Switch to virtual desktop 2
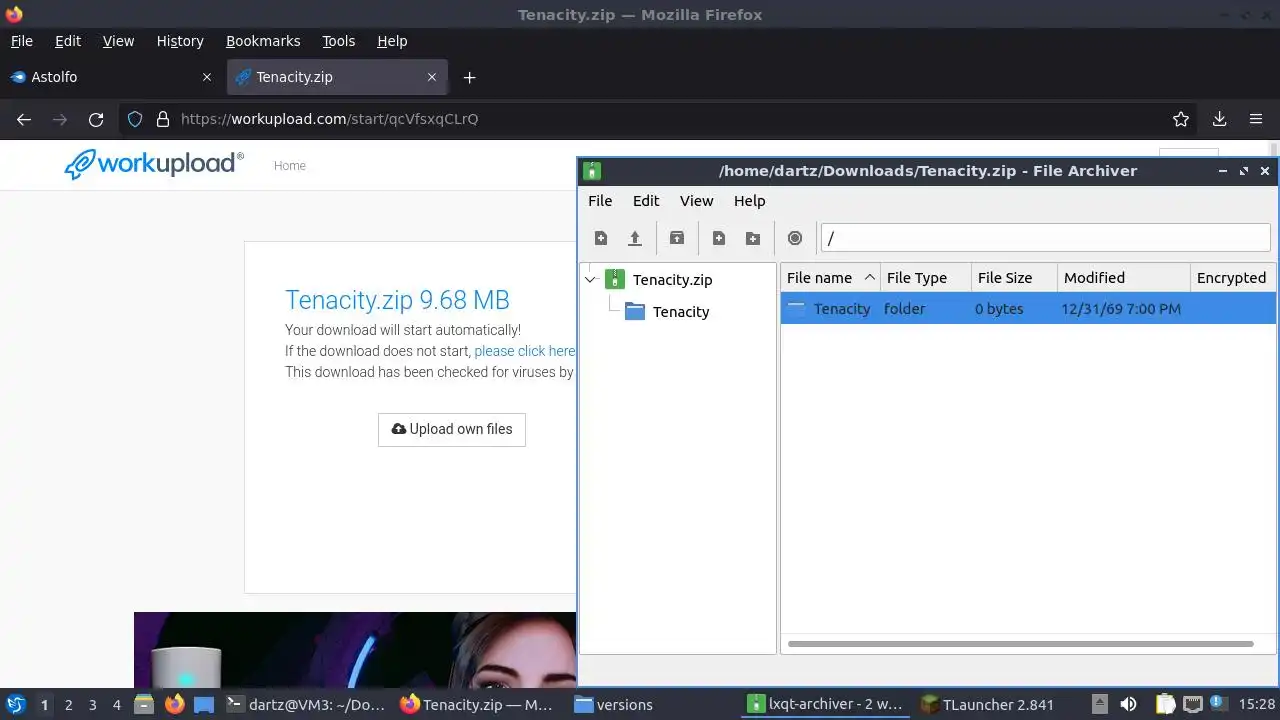 68,704
